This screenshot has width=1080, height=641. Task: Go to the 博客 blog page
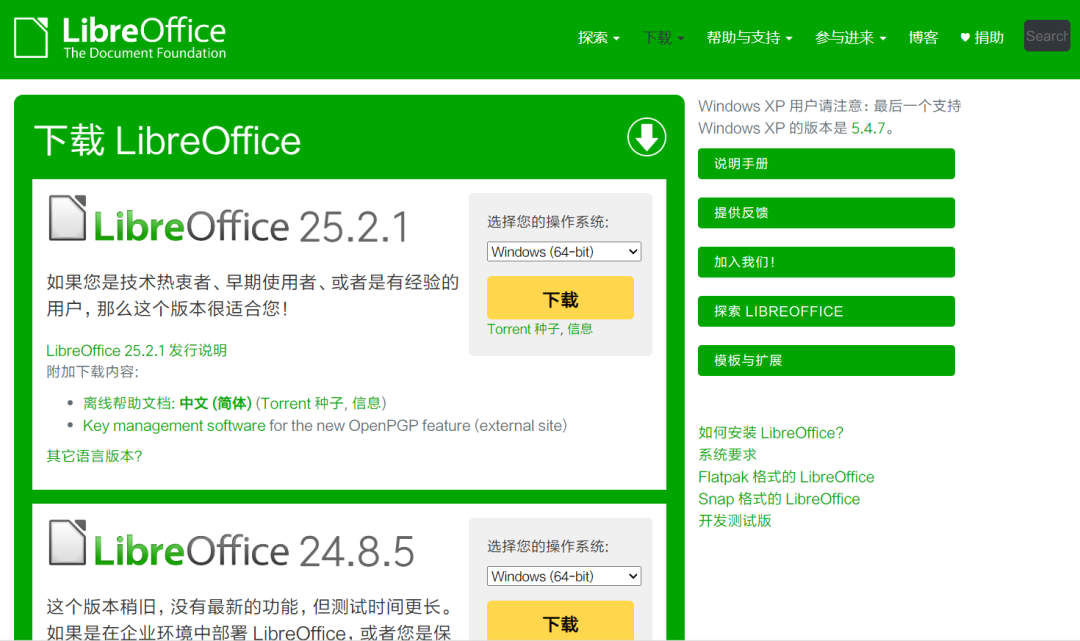pyautogui.click(x=923, y=37)
